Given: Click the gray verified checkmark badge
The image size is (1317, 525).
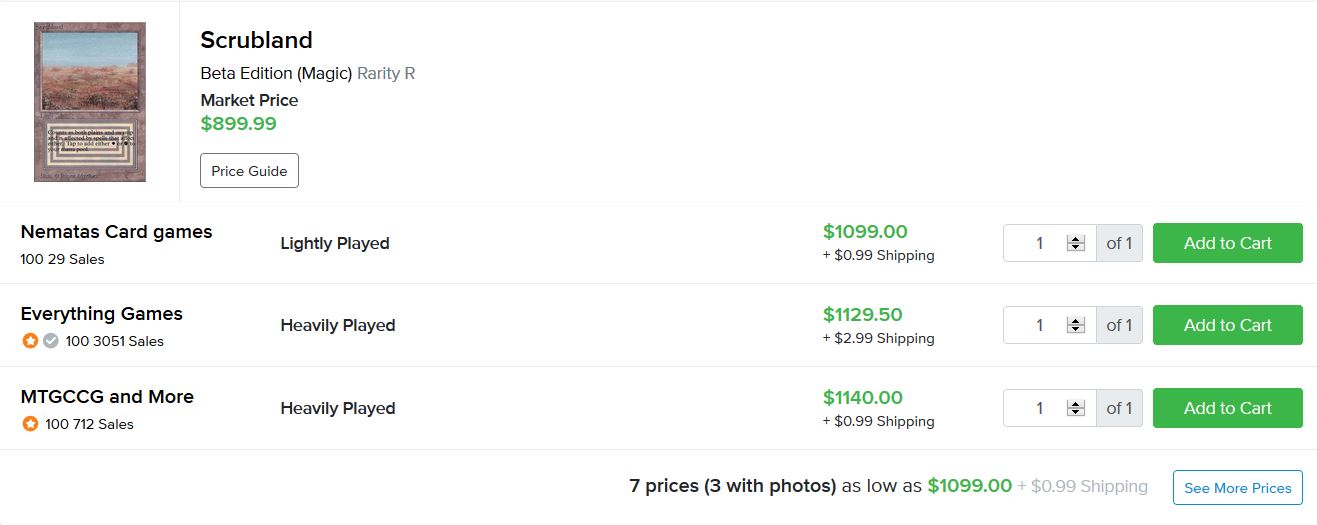Looking at the screenshot, I should coord(51,341).
